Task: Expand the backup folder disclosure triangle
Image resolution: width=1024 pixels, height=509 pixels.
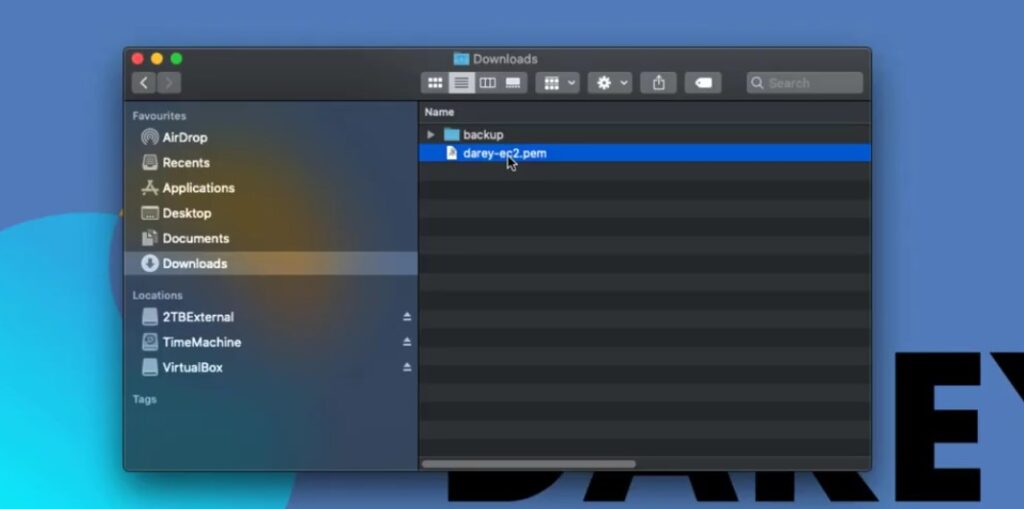Action: pos(430,135)
